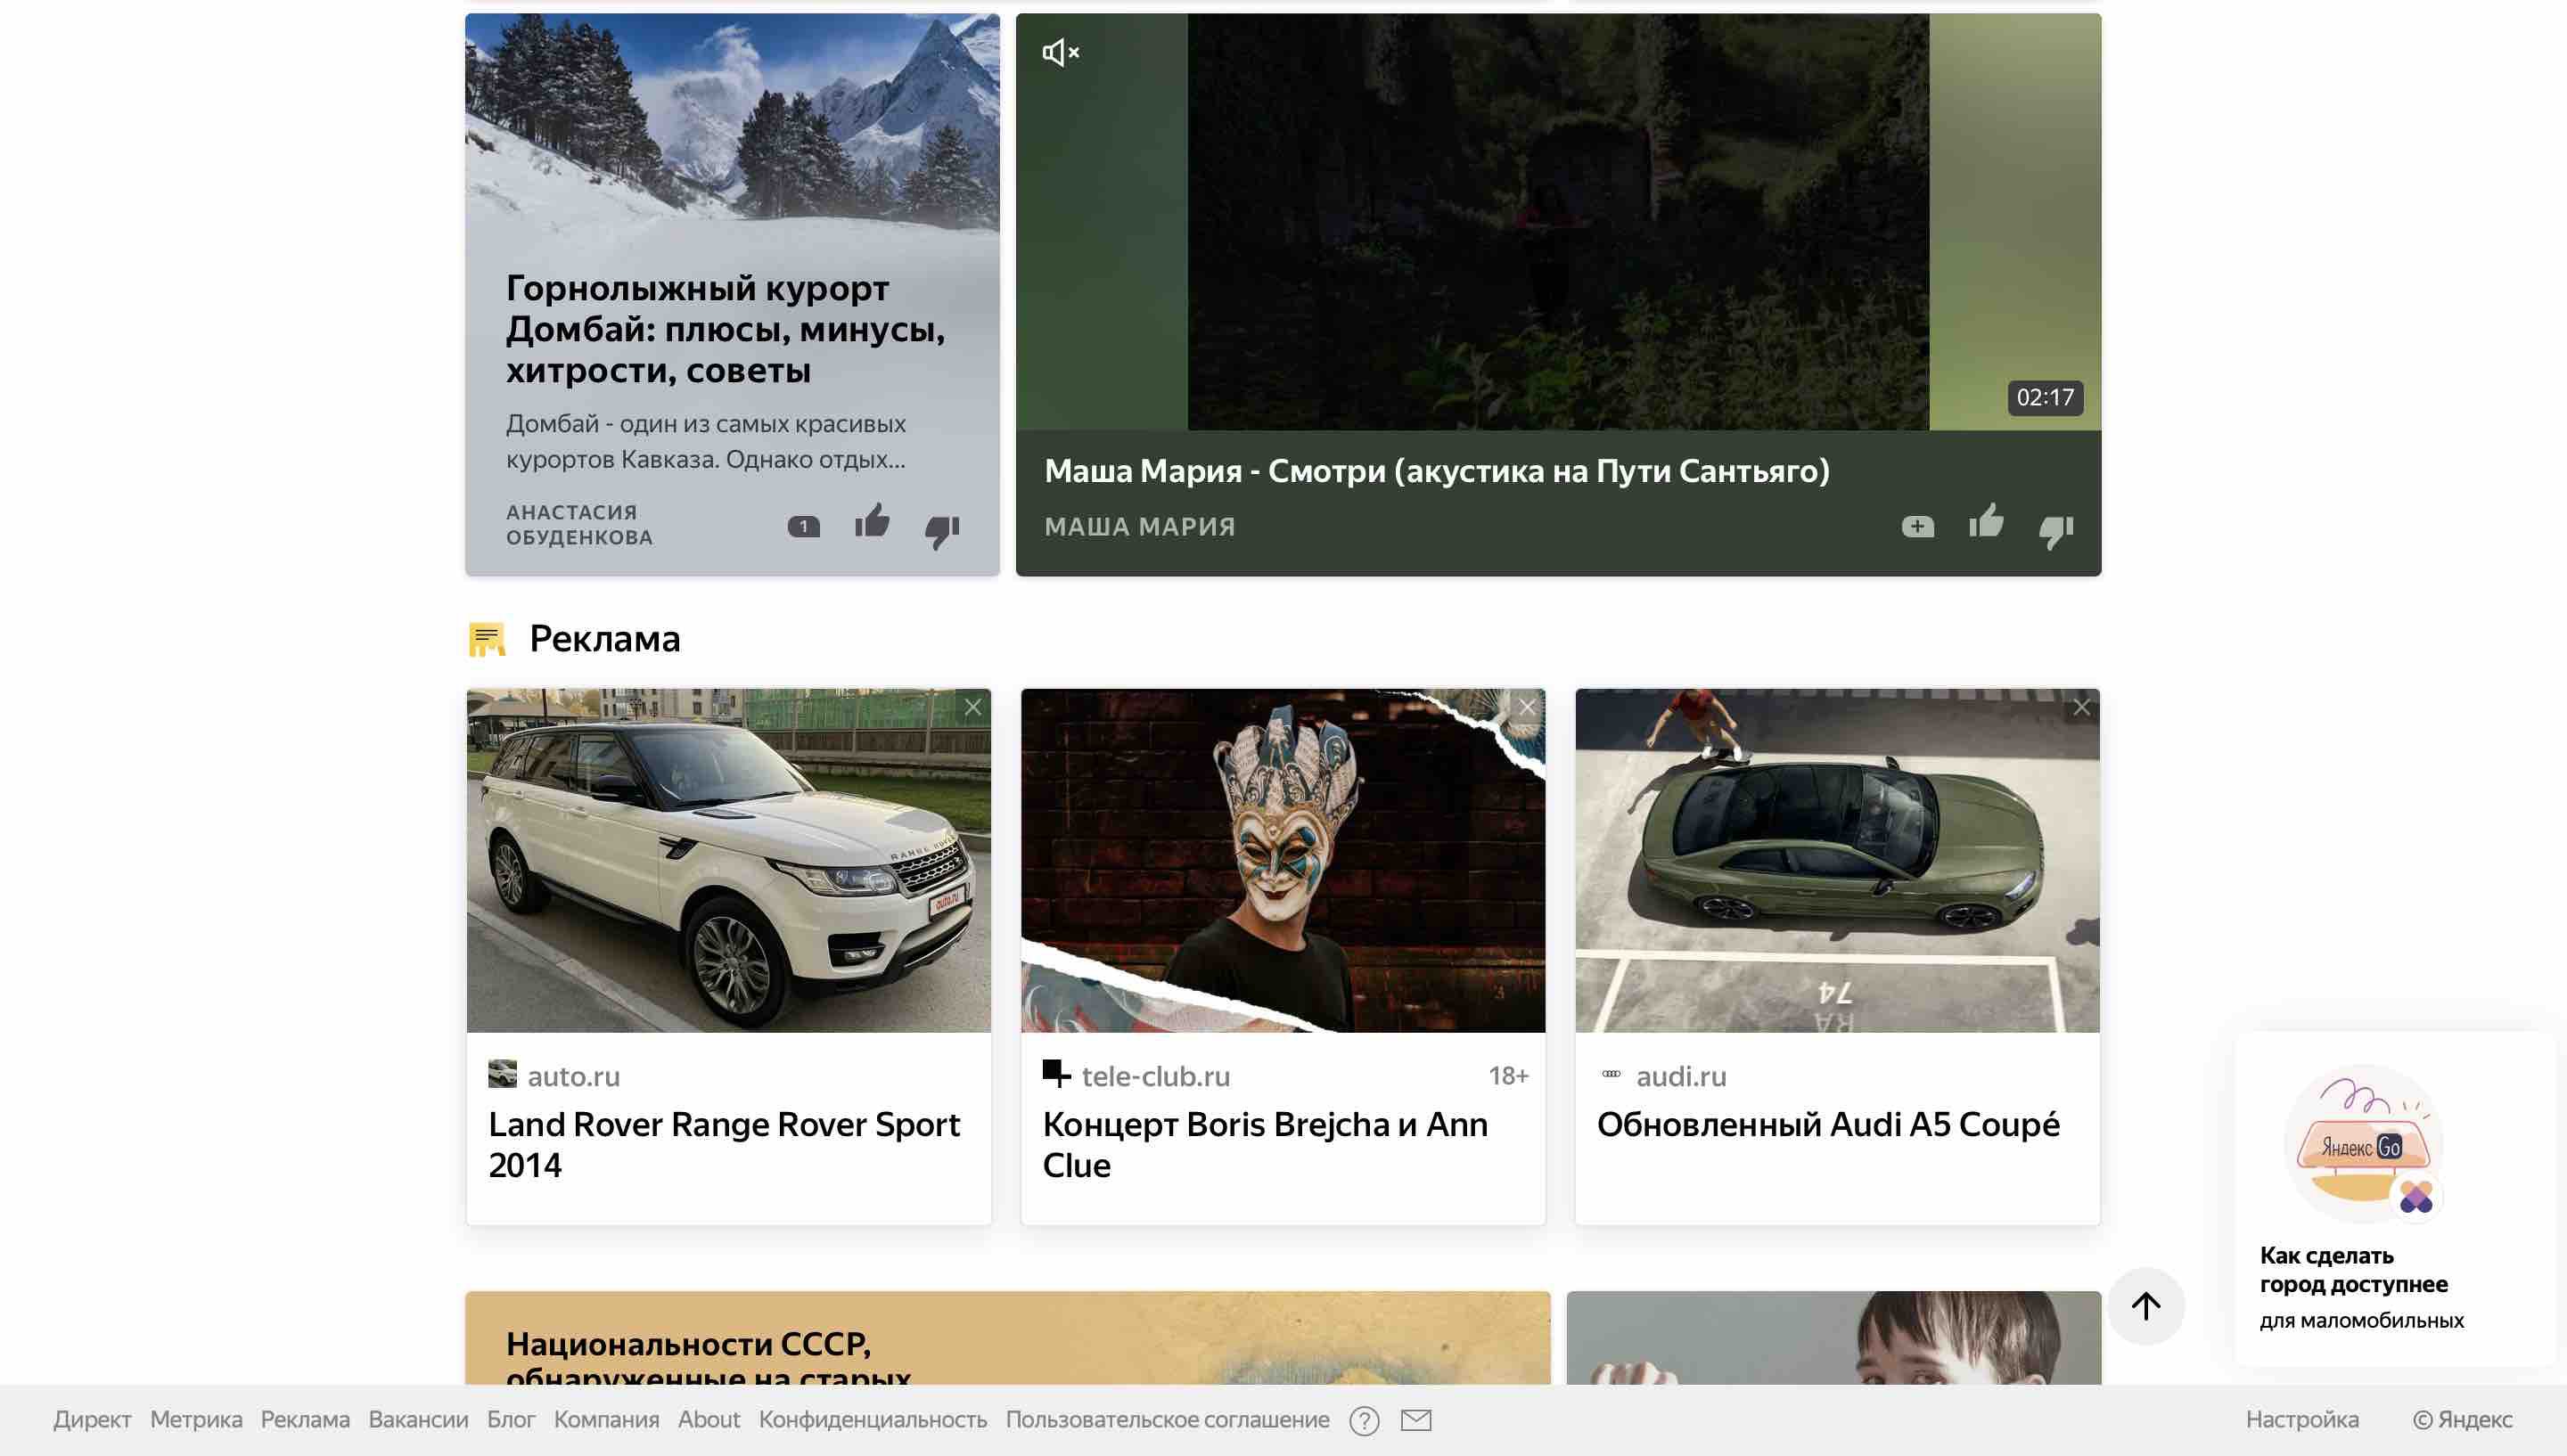Screen dimensions: 2567x1456
Task: Open the Блог footer link
Action: click(x=511, y=1420)
